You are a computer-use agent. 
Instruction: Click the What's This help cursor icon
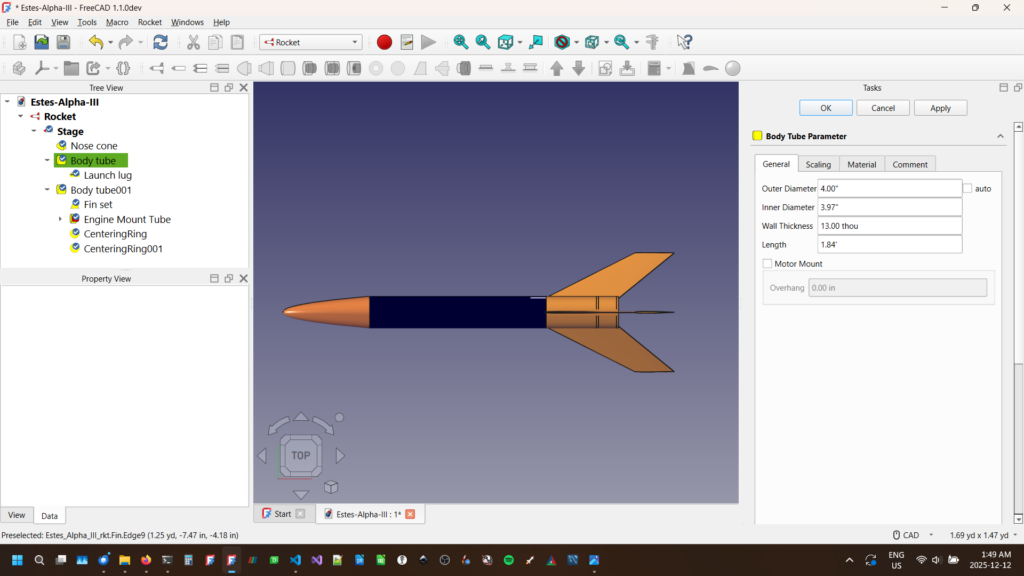[x=684, y=42]
